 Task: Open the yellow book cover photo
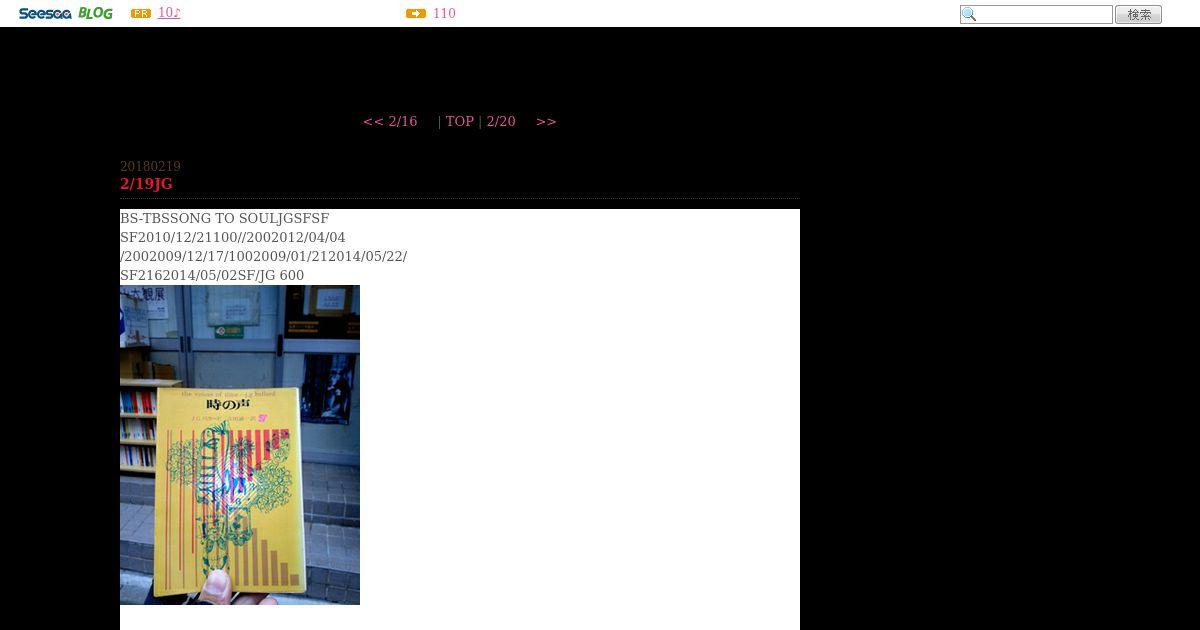[x=240, y=445]
